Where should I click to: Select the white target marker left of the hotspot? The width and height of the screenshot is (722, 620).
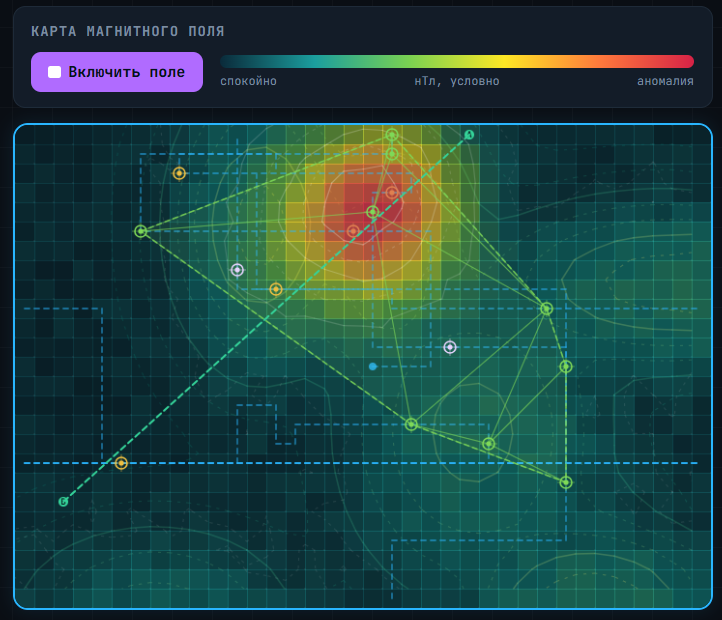(237, 270)
